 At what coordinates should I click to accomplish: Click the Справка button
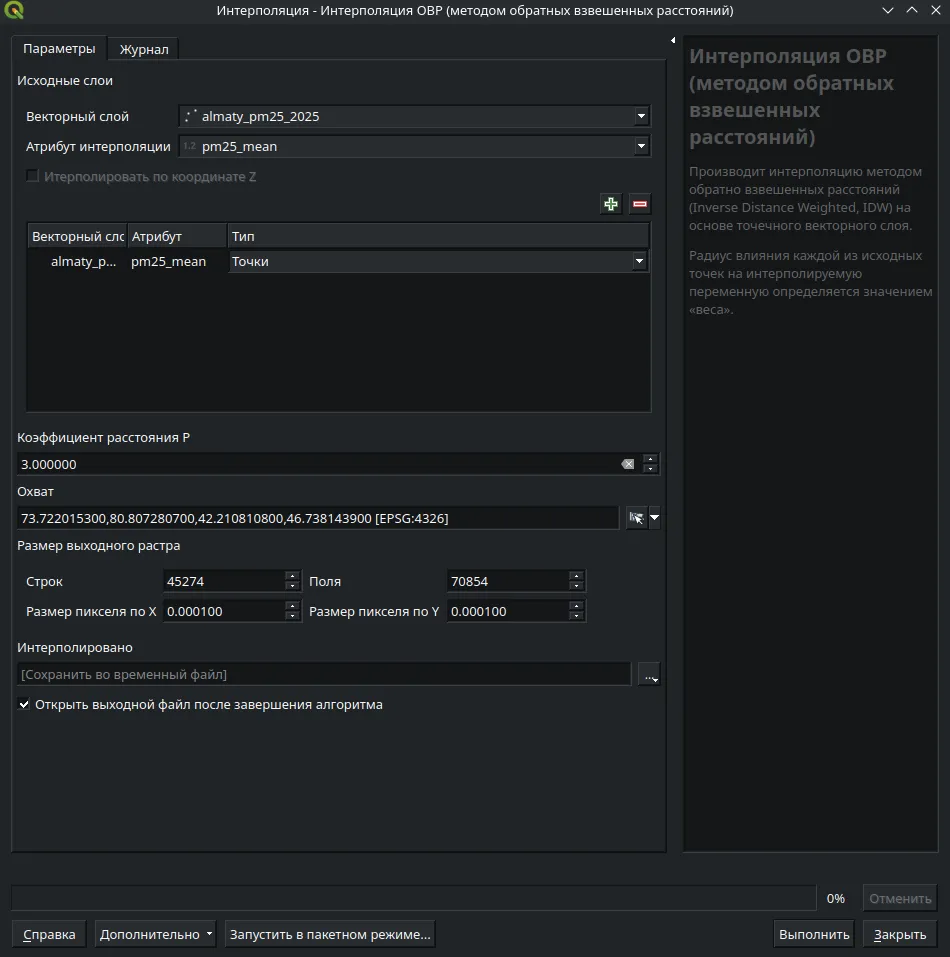pyautogui.click(x=49, y=934)
